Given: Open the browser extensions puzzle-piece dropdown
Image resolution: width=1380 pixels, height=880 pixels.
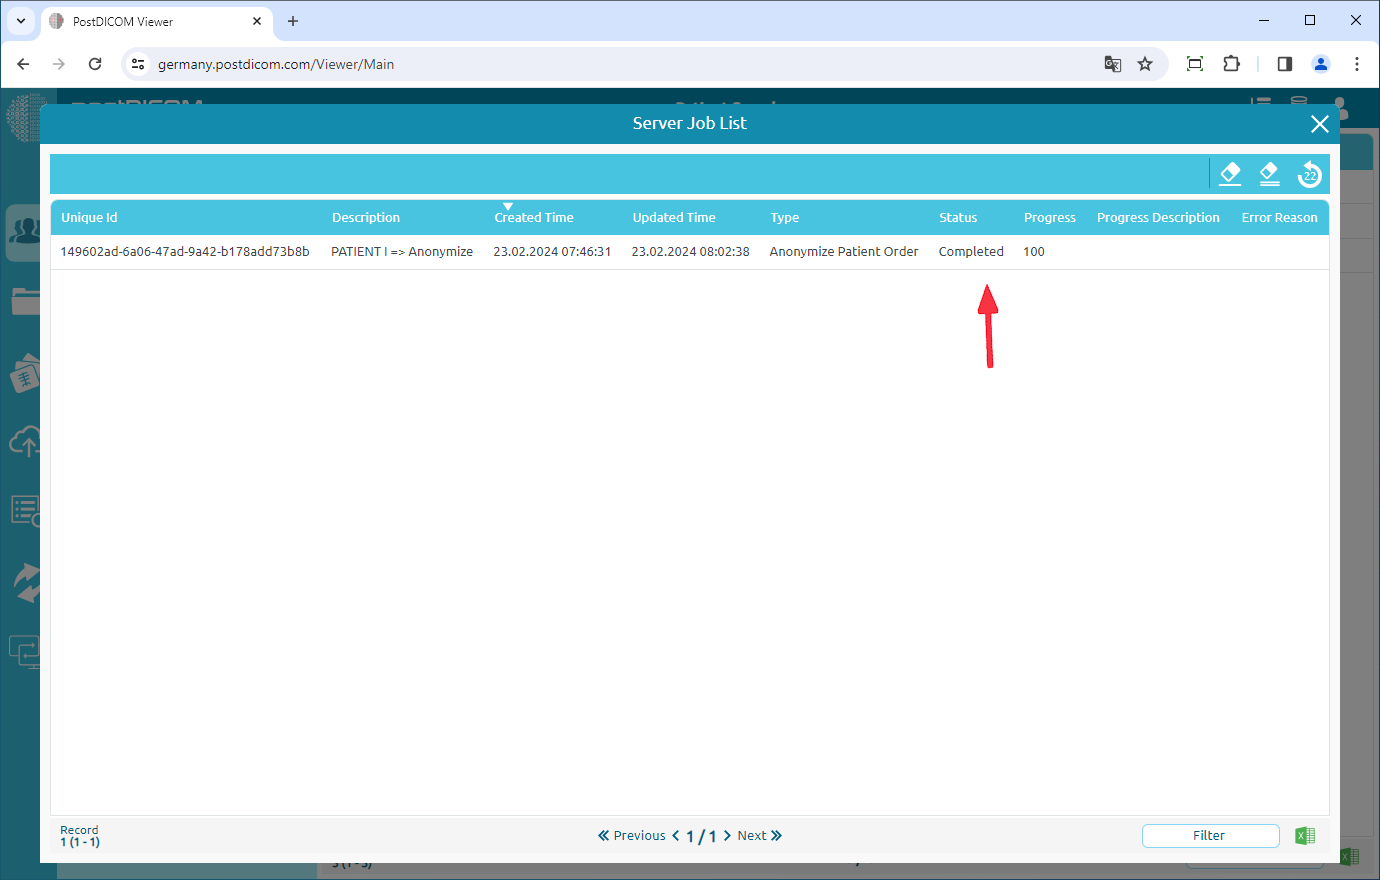Looking at the screenshot, I should (x=1231, y=63).
